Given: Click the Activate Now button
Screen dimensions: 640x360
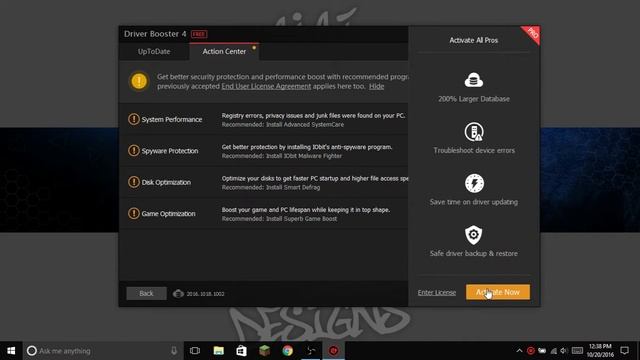Looking at the screenshot, I should click(x=498, y=292).
